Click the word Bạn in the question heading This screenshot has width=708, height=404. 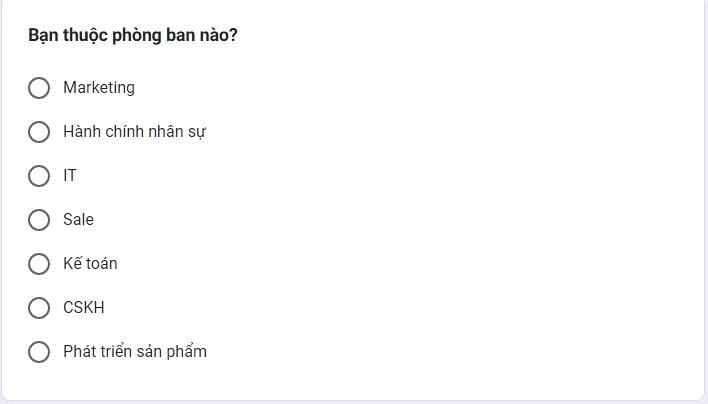[43, 35]
